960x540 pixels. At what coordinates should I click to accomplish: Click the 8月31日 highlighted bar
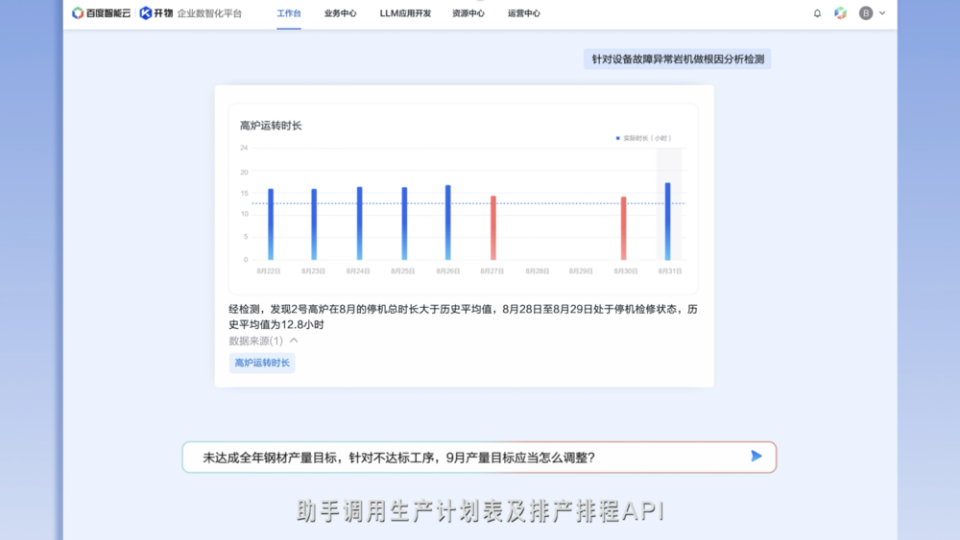click(x=668, y=220)
